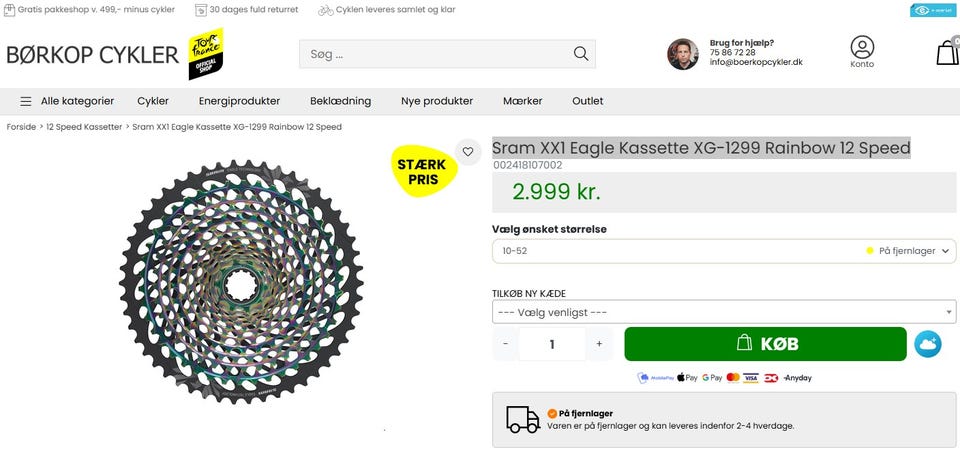This screenshot has height=458, width=960.
Task: Click the Børkop Cykler logo
Action: tap(92, 54)
